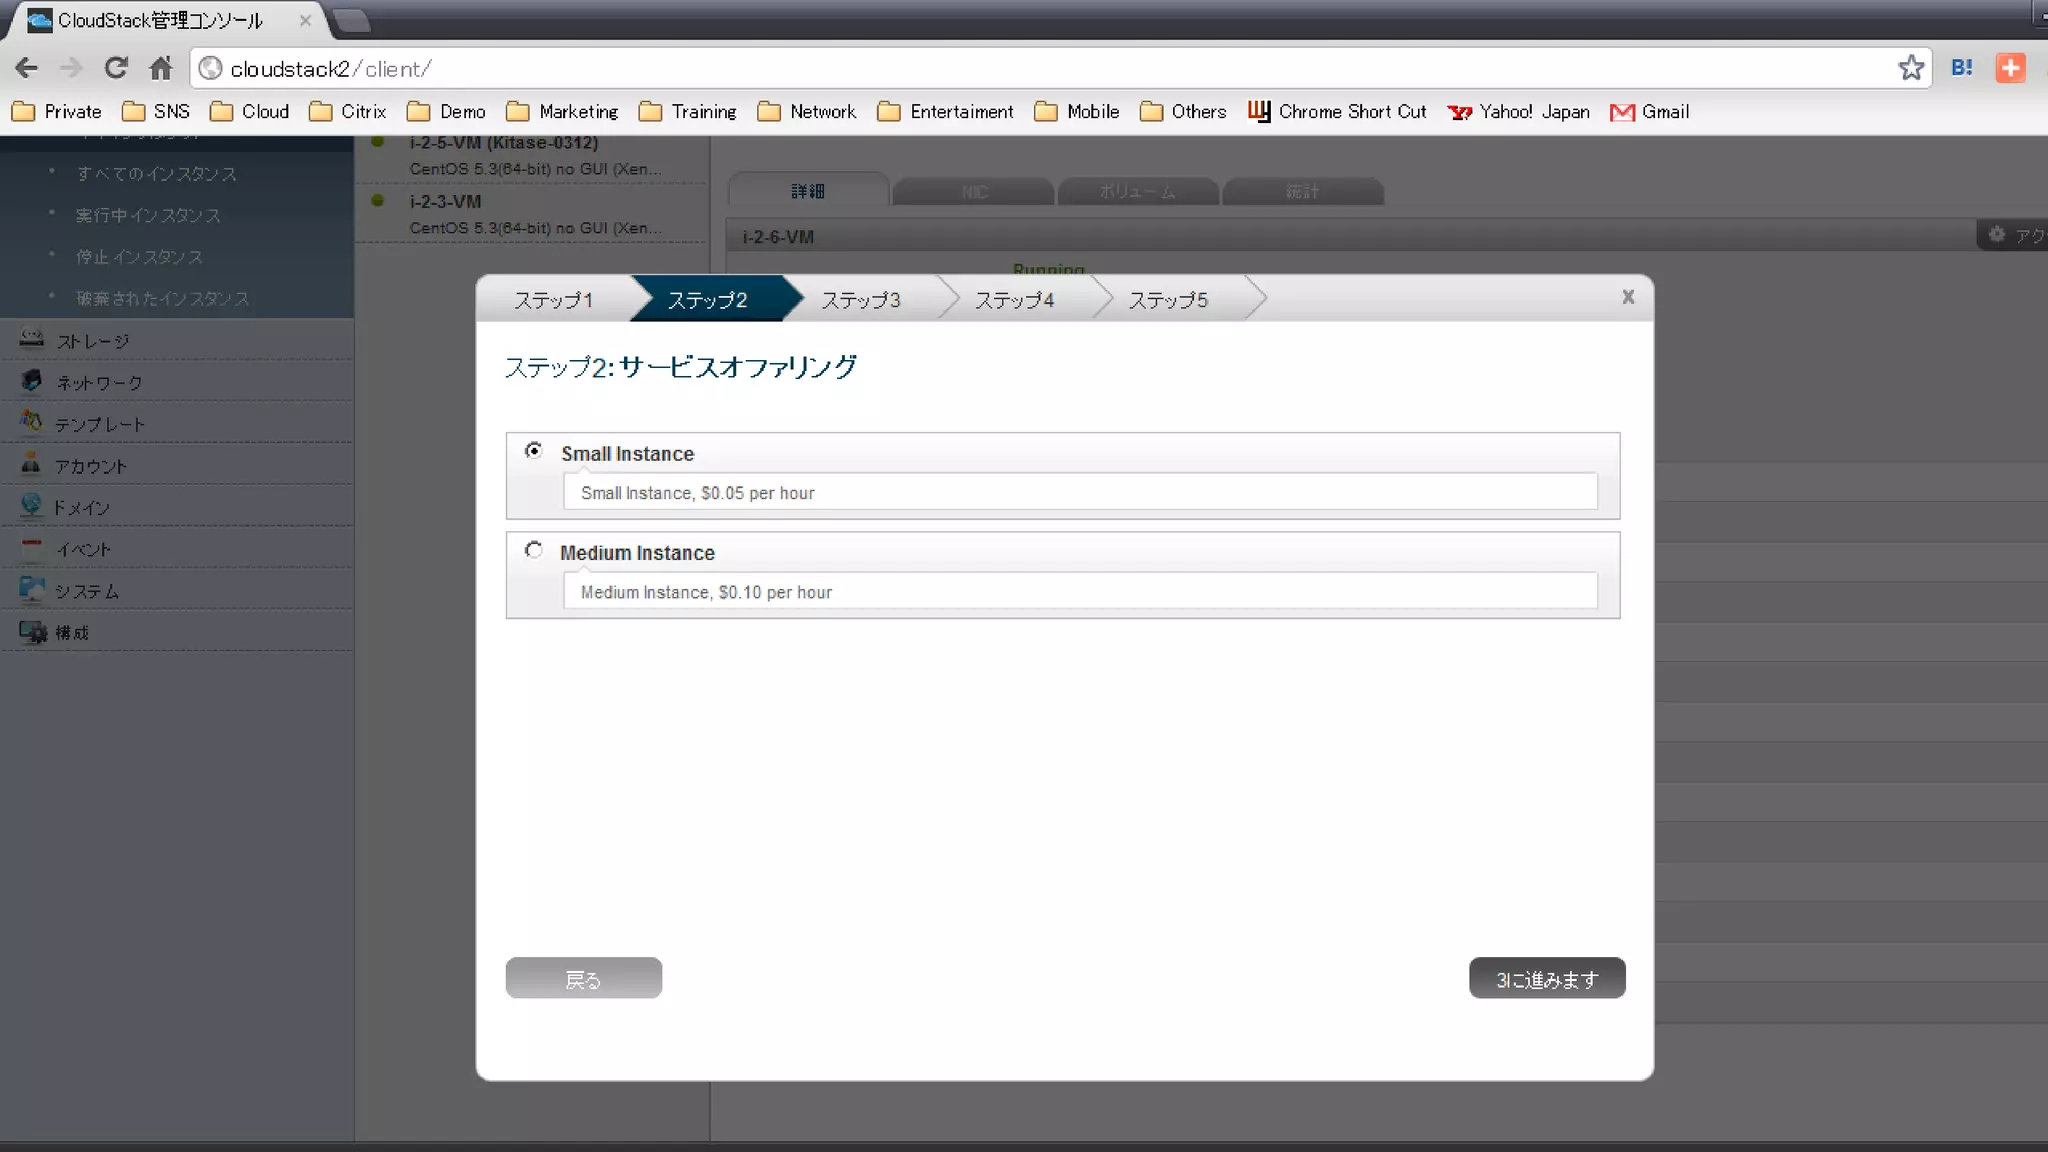Select the Medium Instance radio button
The height and width of the screenshot is (1152, 2048).
tap(534, 550)
